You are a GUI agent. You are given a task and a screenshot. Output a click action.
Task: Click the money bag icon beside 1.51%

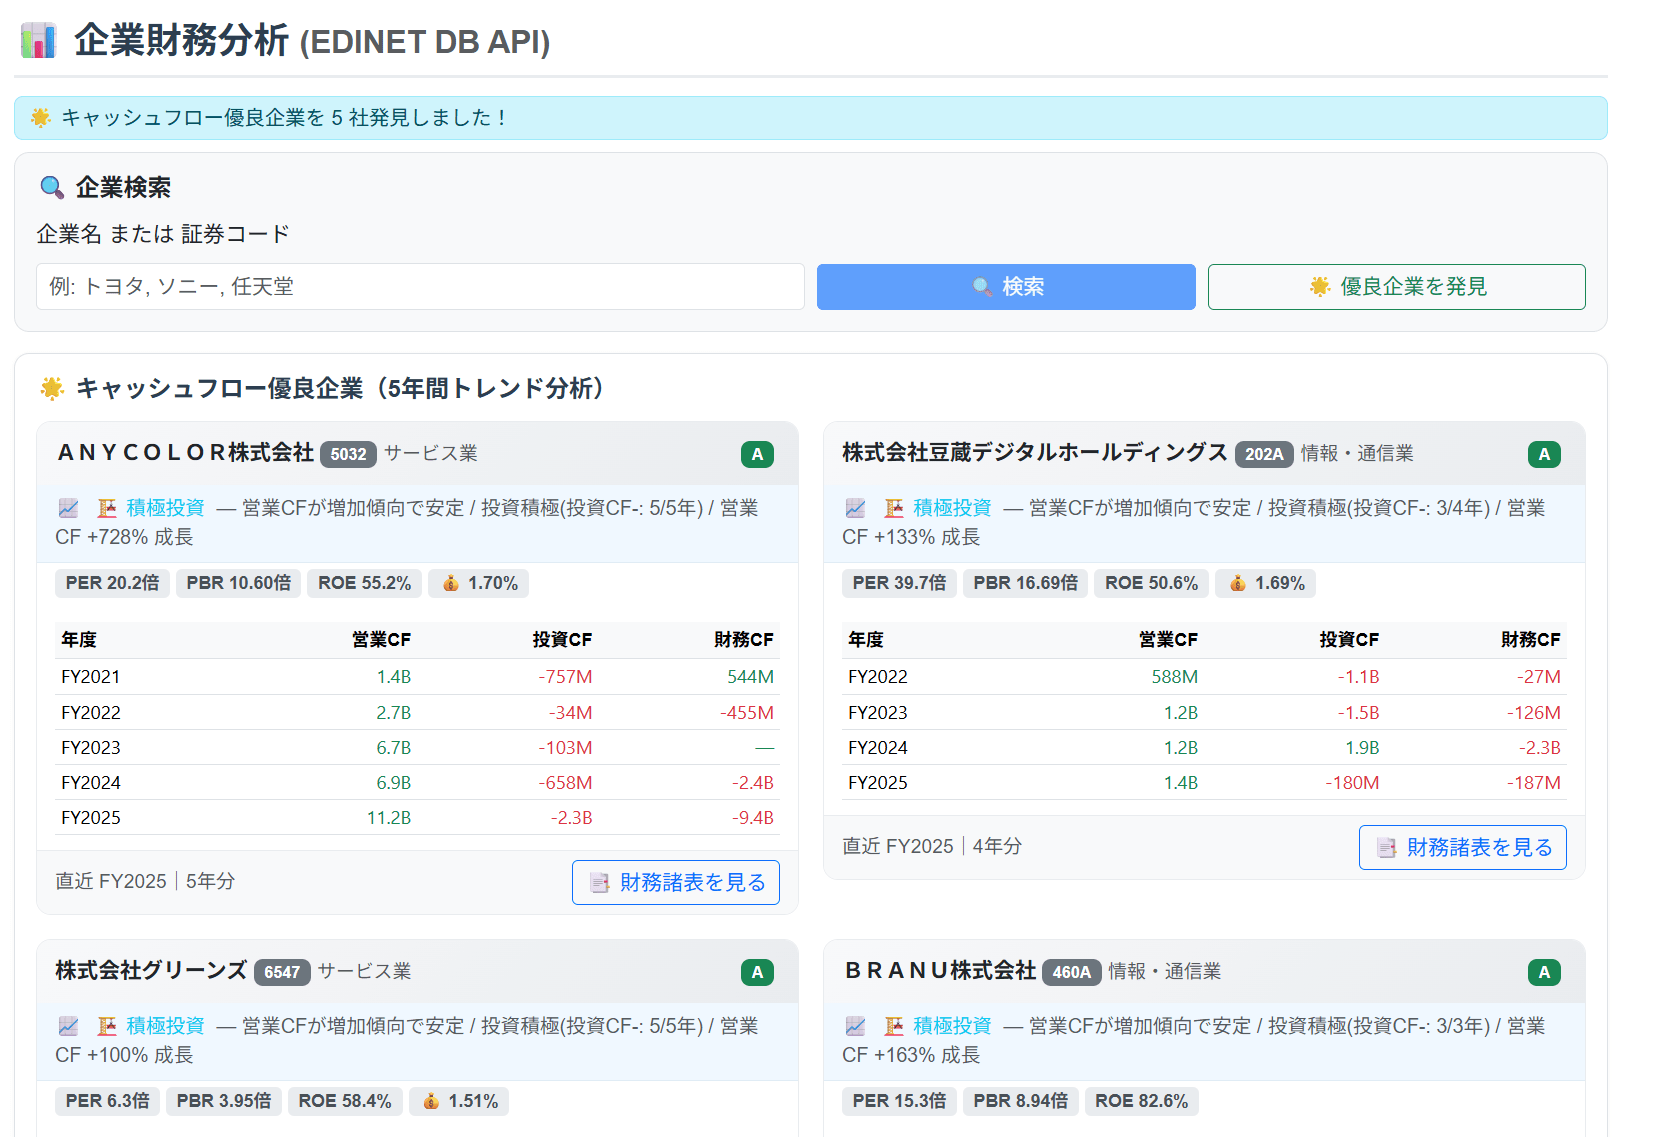coord(431,1101)
